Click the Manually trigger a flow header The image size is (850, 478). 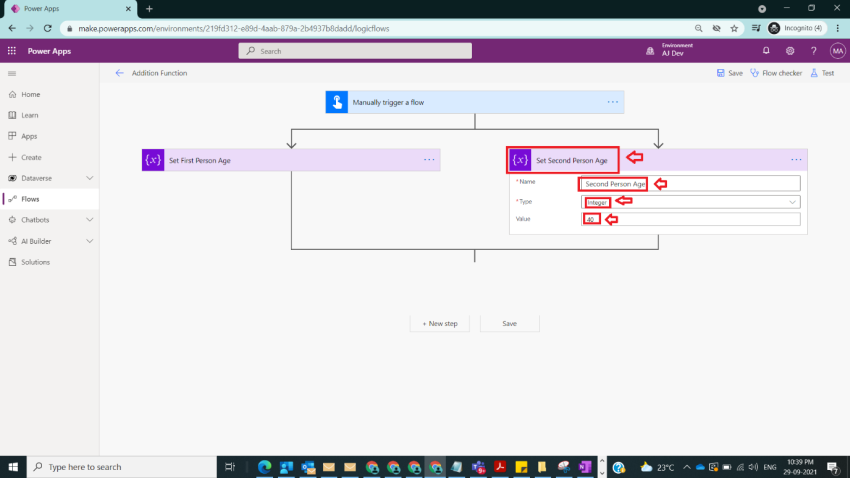[x=475, y=102]
